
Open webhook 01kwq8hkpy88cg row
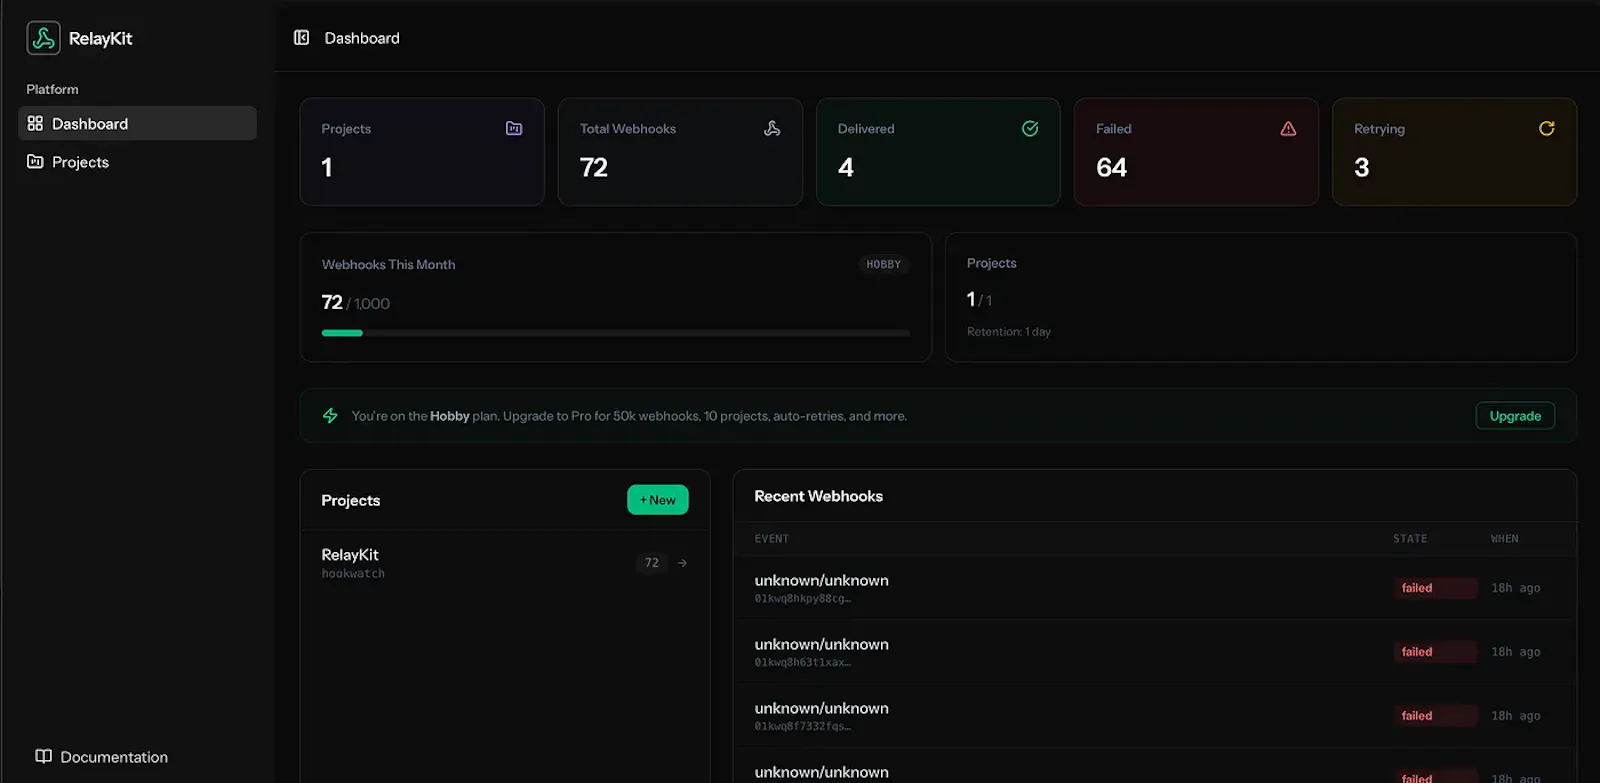1154,588
